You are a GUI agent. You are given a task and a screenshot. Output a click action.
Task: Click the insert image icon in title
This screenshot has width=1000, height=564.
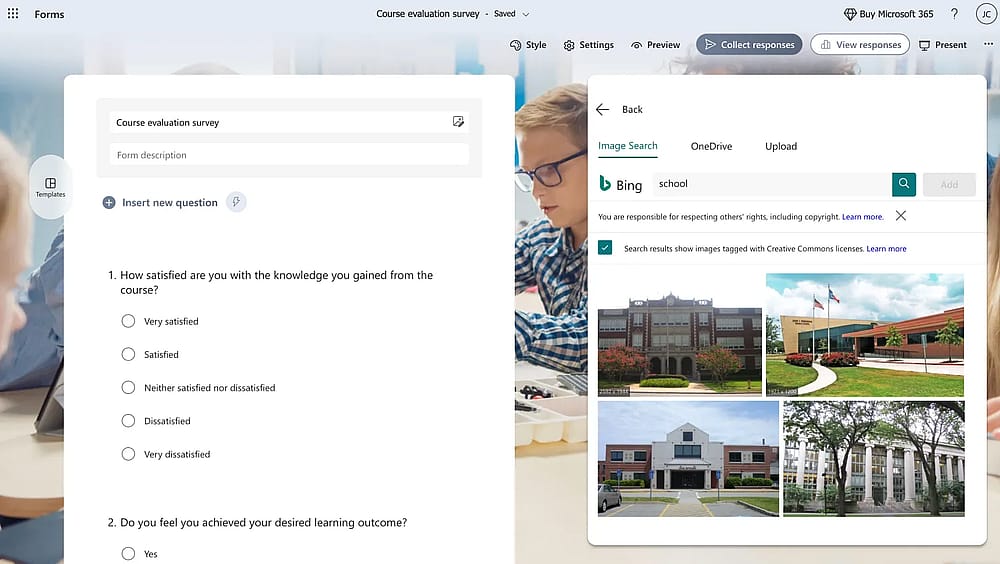[458, 121]
